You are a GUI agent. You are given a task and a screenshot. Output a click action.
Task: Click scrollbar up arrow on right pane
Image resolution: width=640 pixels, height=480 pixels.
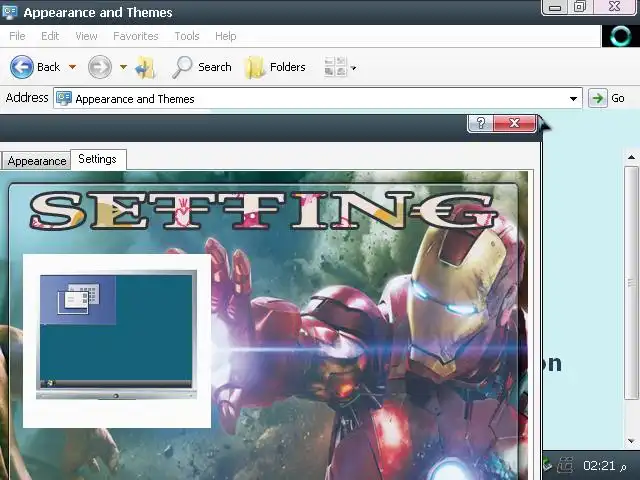pyautogui.click(x=631, y=157)
